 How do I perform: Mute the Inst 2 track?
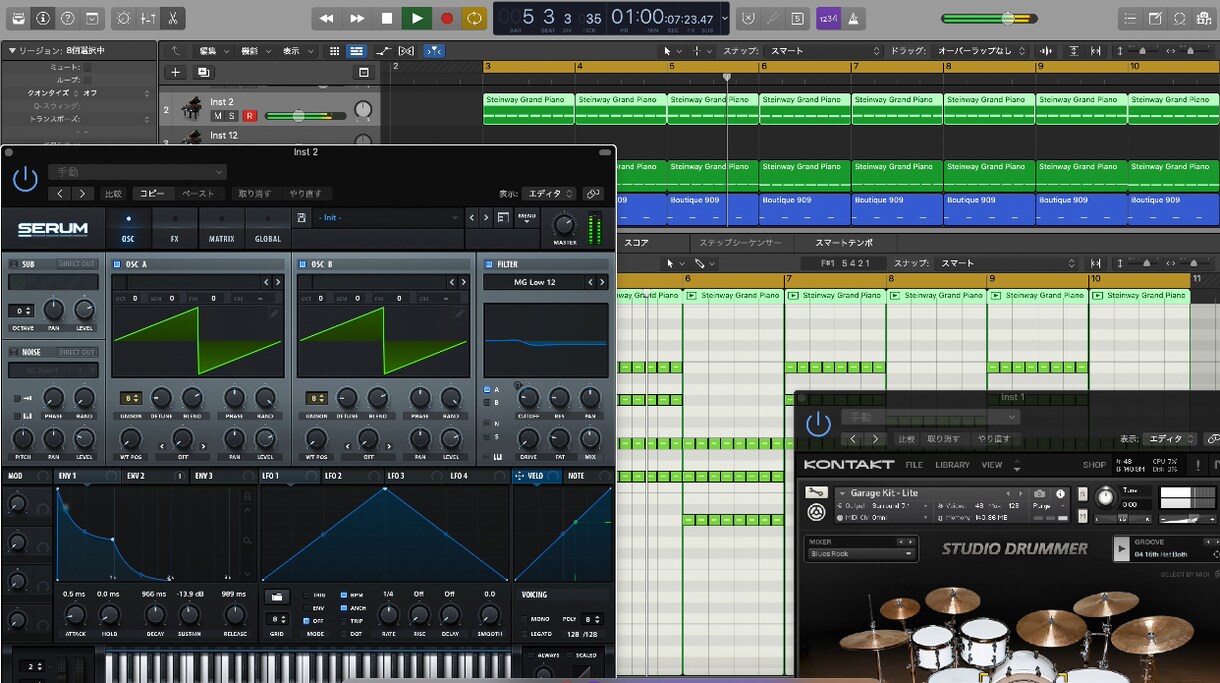(x=217, y=116)
